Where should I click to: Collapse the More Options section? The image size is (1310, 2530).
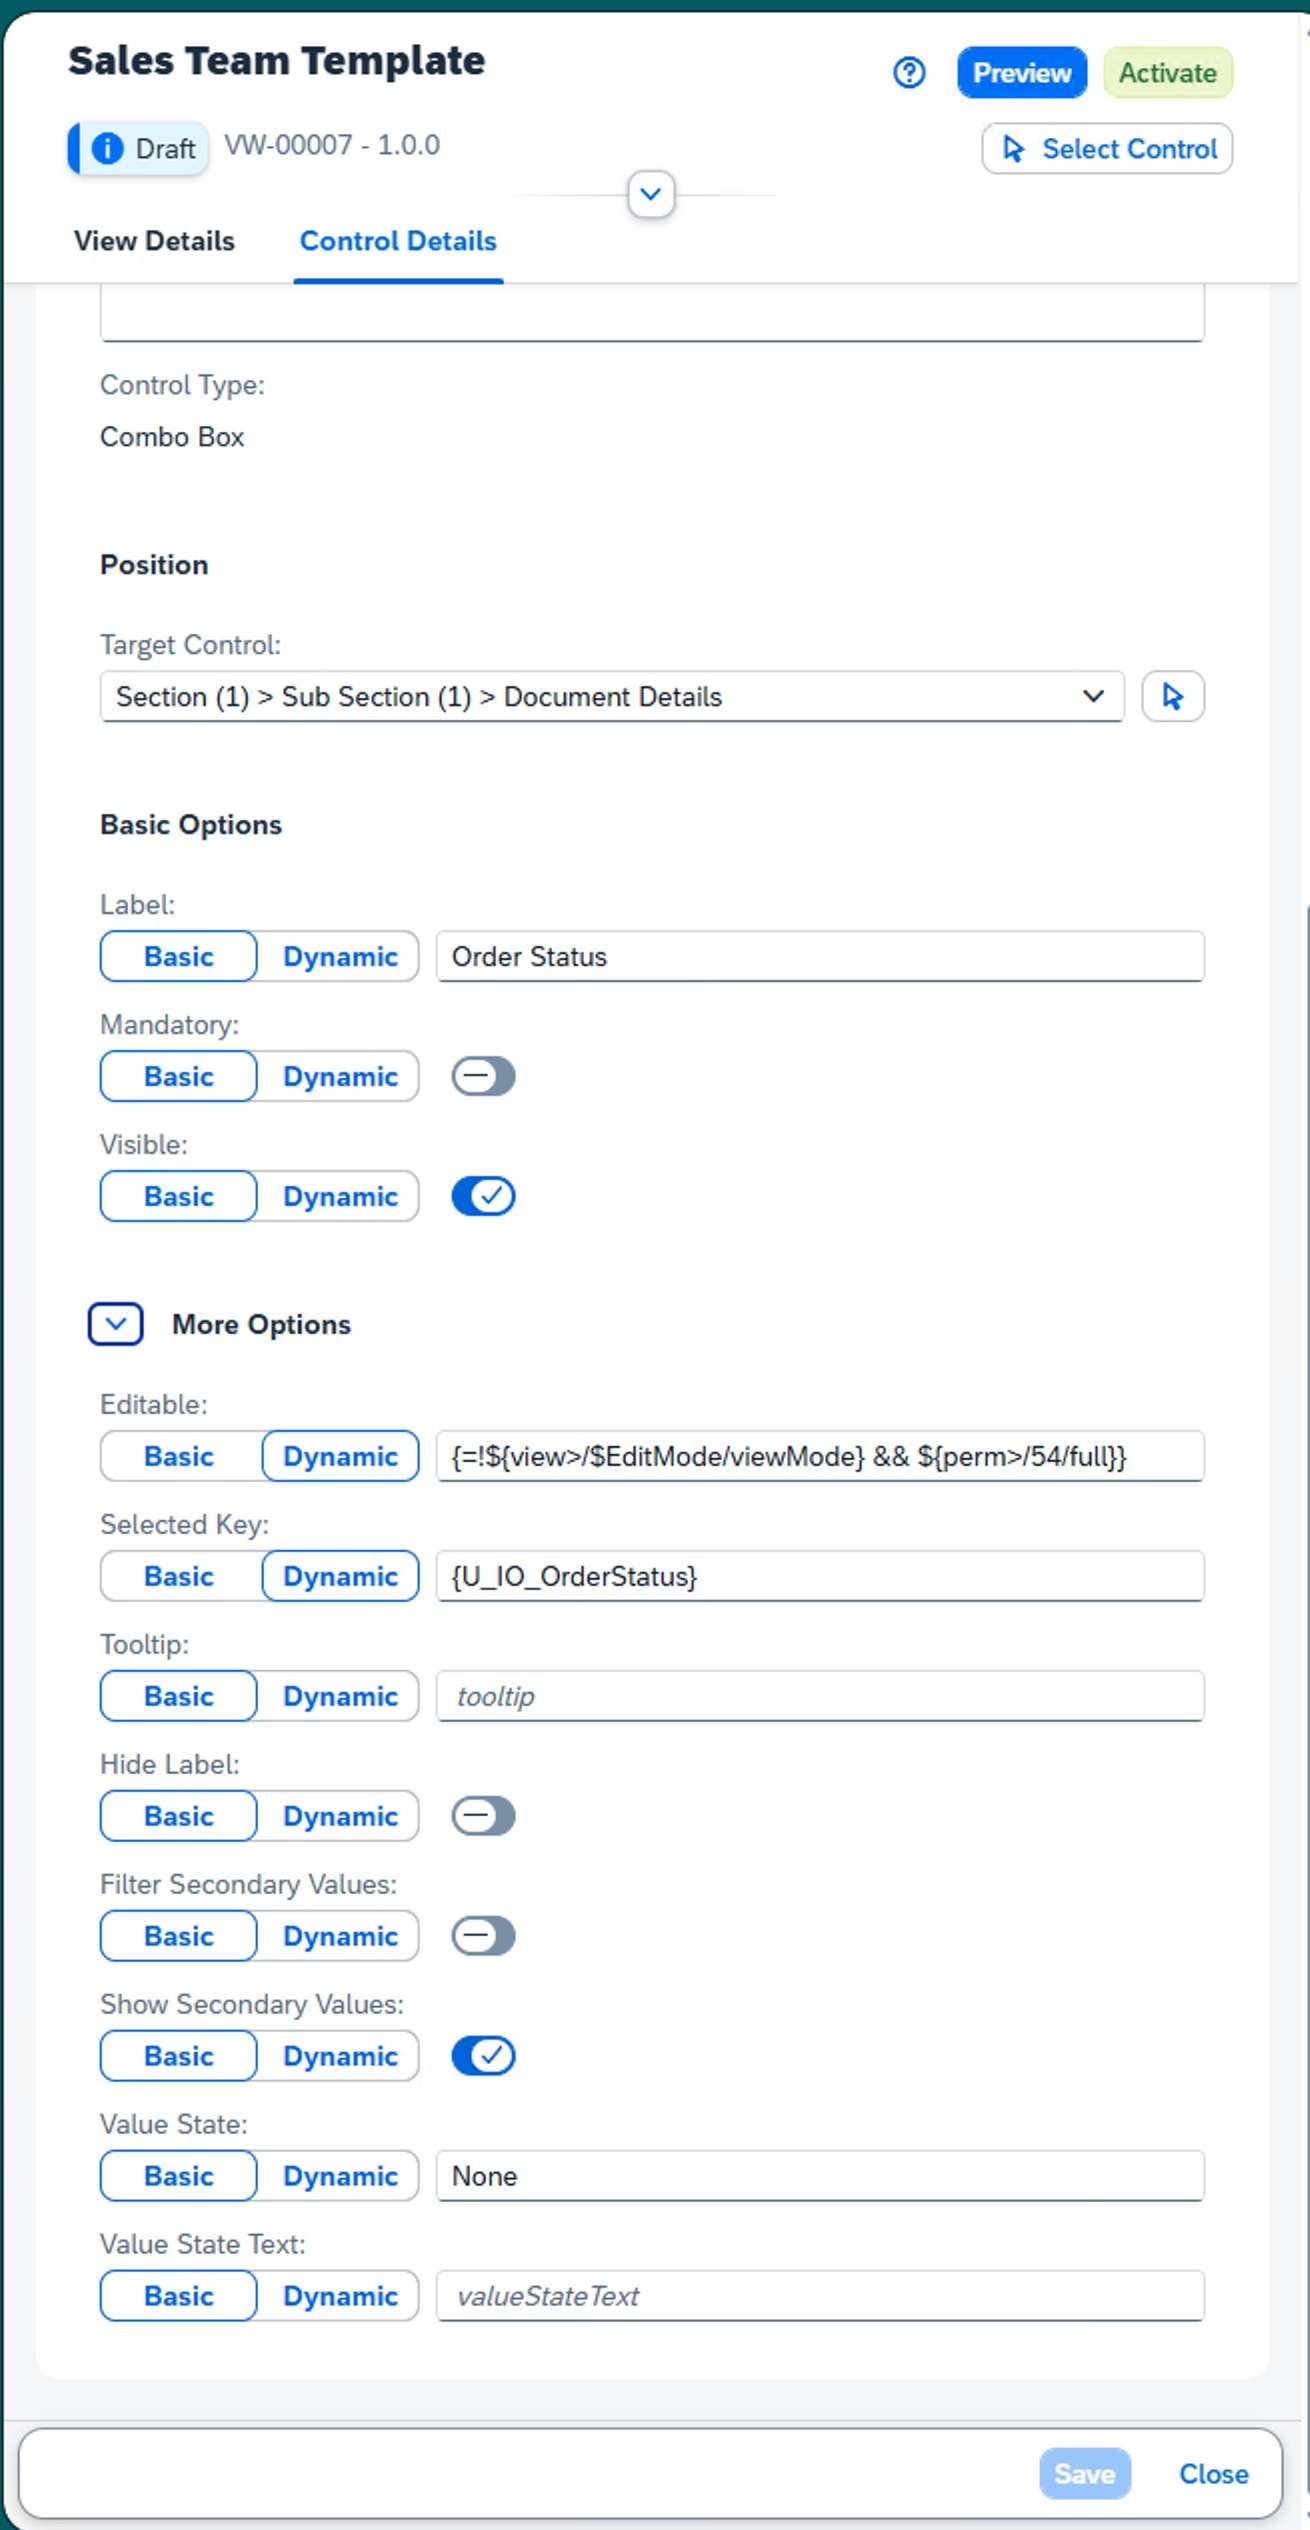click(116, 1324)
